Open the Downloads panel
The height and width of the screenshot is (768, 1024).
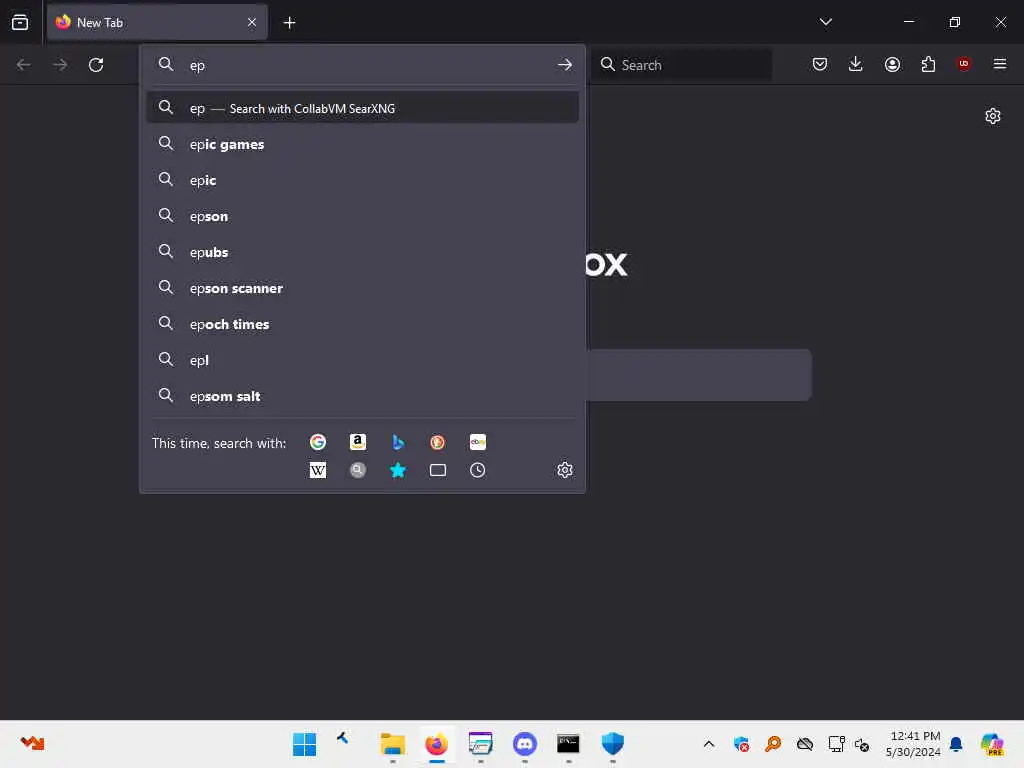[x=856, y=64]
